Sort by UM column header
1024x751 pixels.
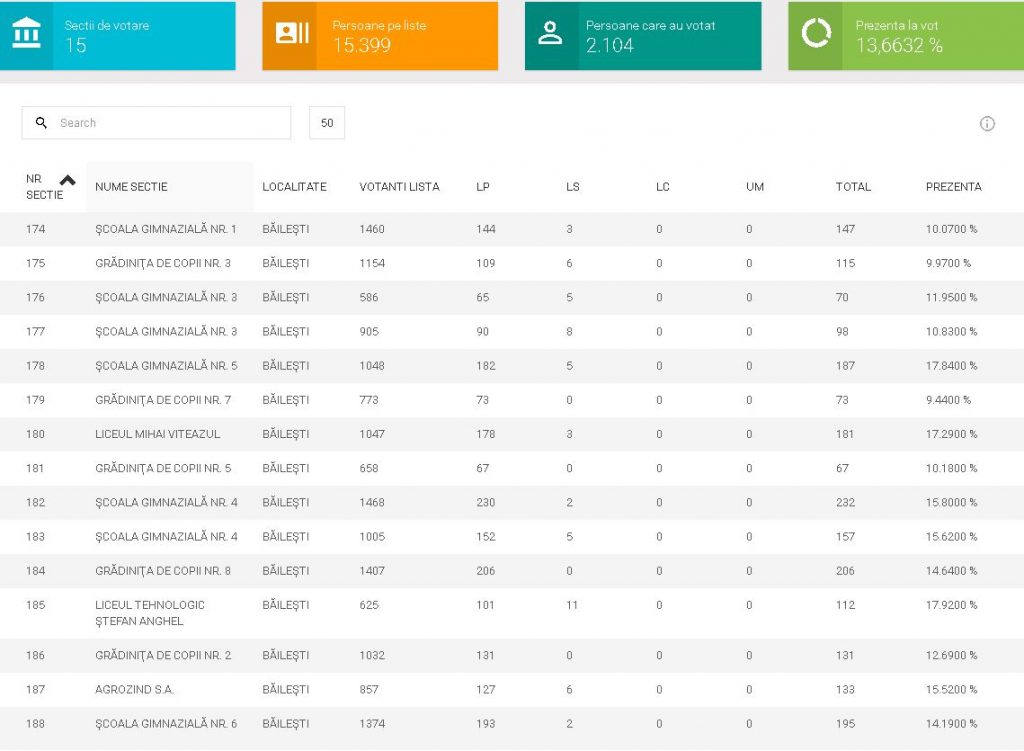[x=755, y=187]
